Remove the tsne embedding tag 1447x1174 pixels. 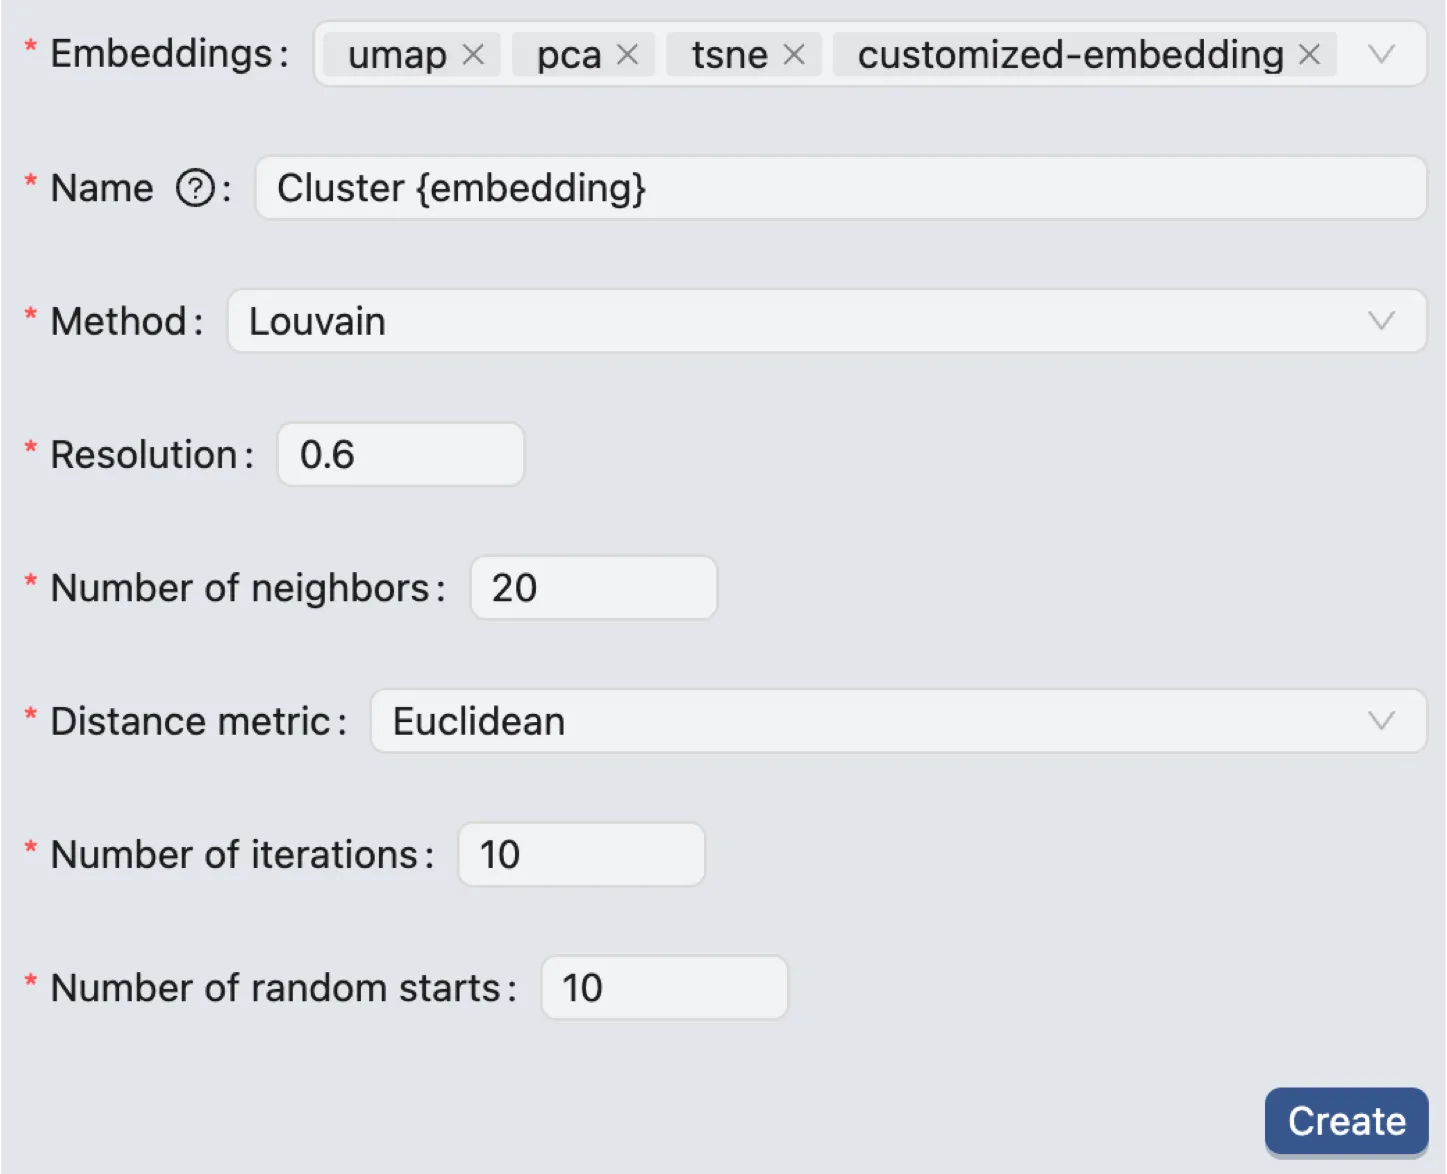794,55
